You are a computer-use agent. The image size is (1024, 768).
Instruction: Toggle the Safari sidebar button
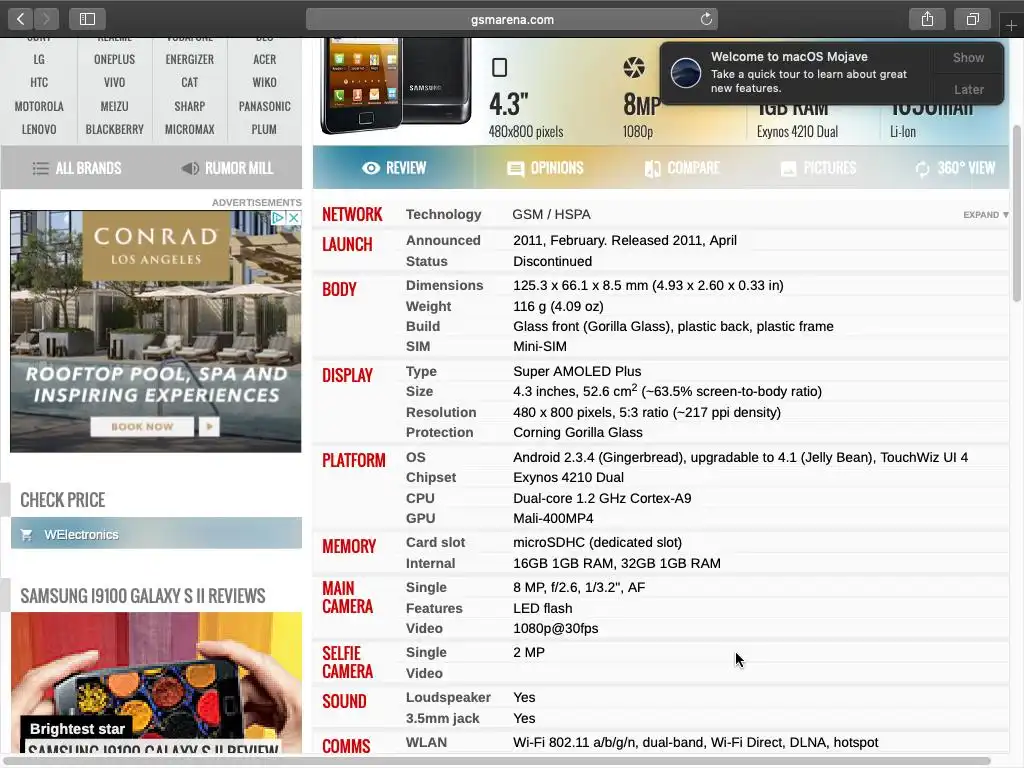(x=88, y=19)
